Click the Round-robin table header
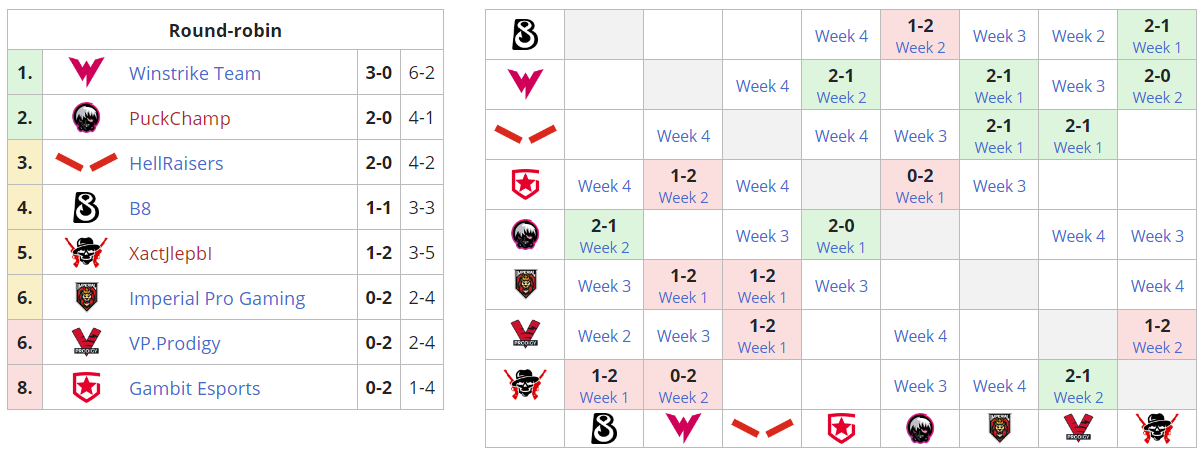Screen dimensions: 1203x453 pos(225,30)
